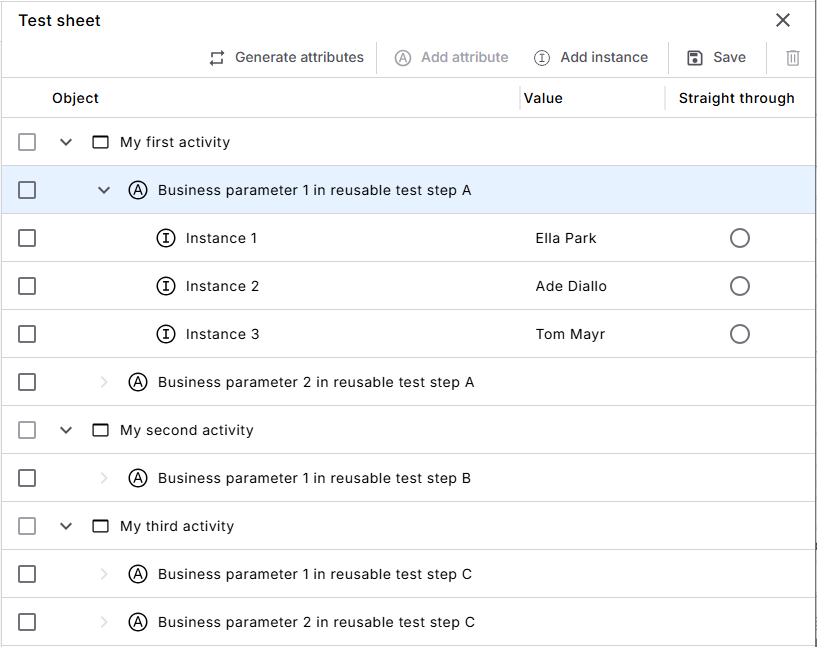This screenshot has height=647, width=817.
Task: Check the My first activity checkbox
Action: (27, 142)
